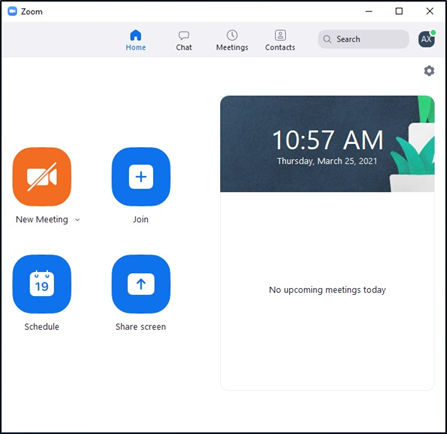
Task: Click the 10:57 AM clock banner
Action: [x=327, y=144]
